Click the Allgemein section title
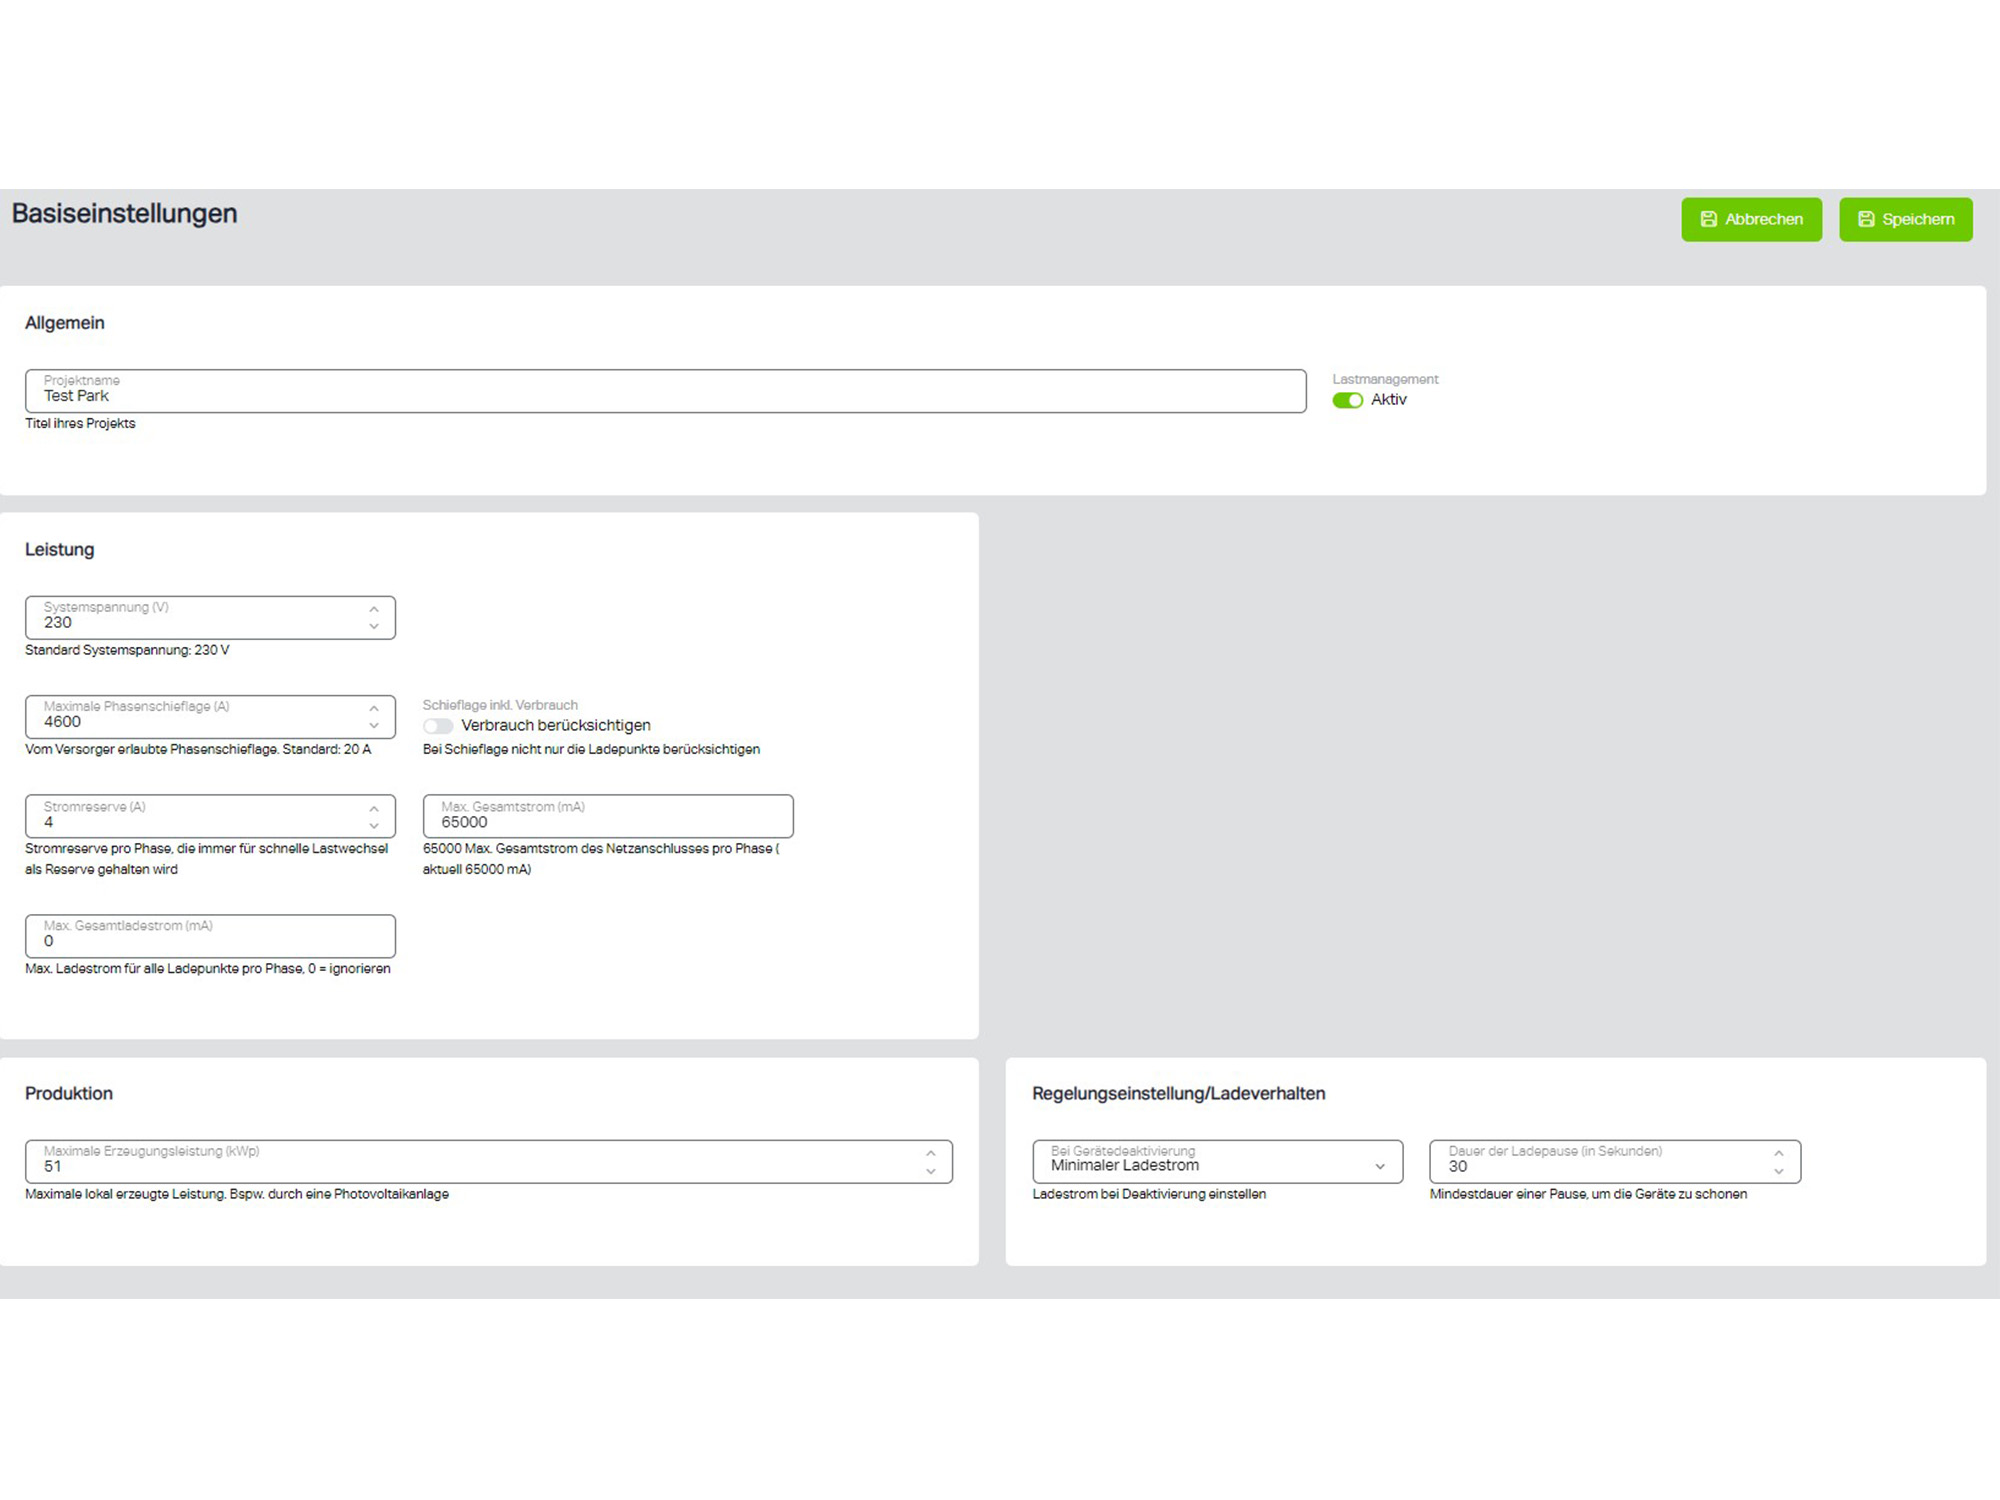The height and width of the screenshot is (1500, 2000). click(65, 323)
